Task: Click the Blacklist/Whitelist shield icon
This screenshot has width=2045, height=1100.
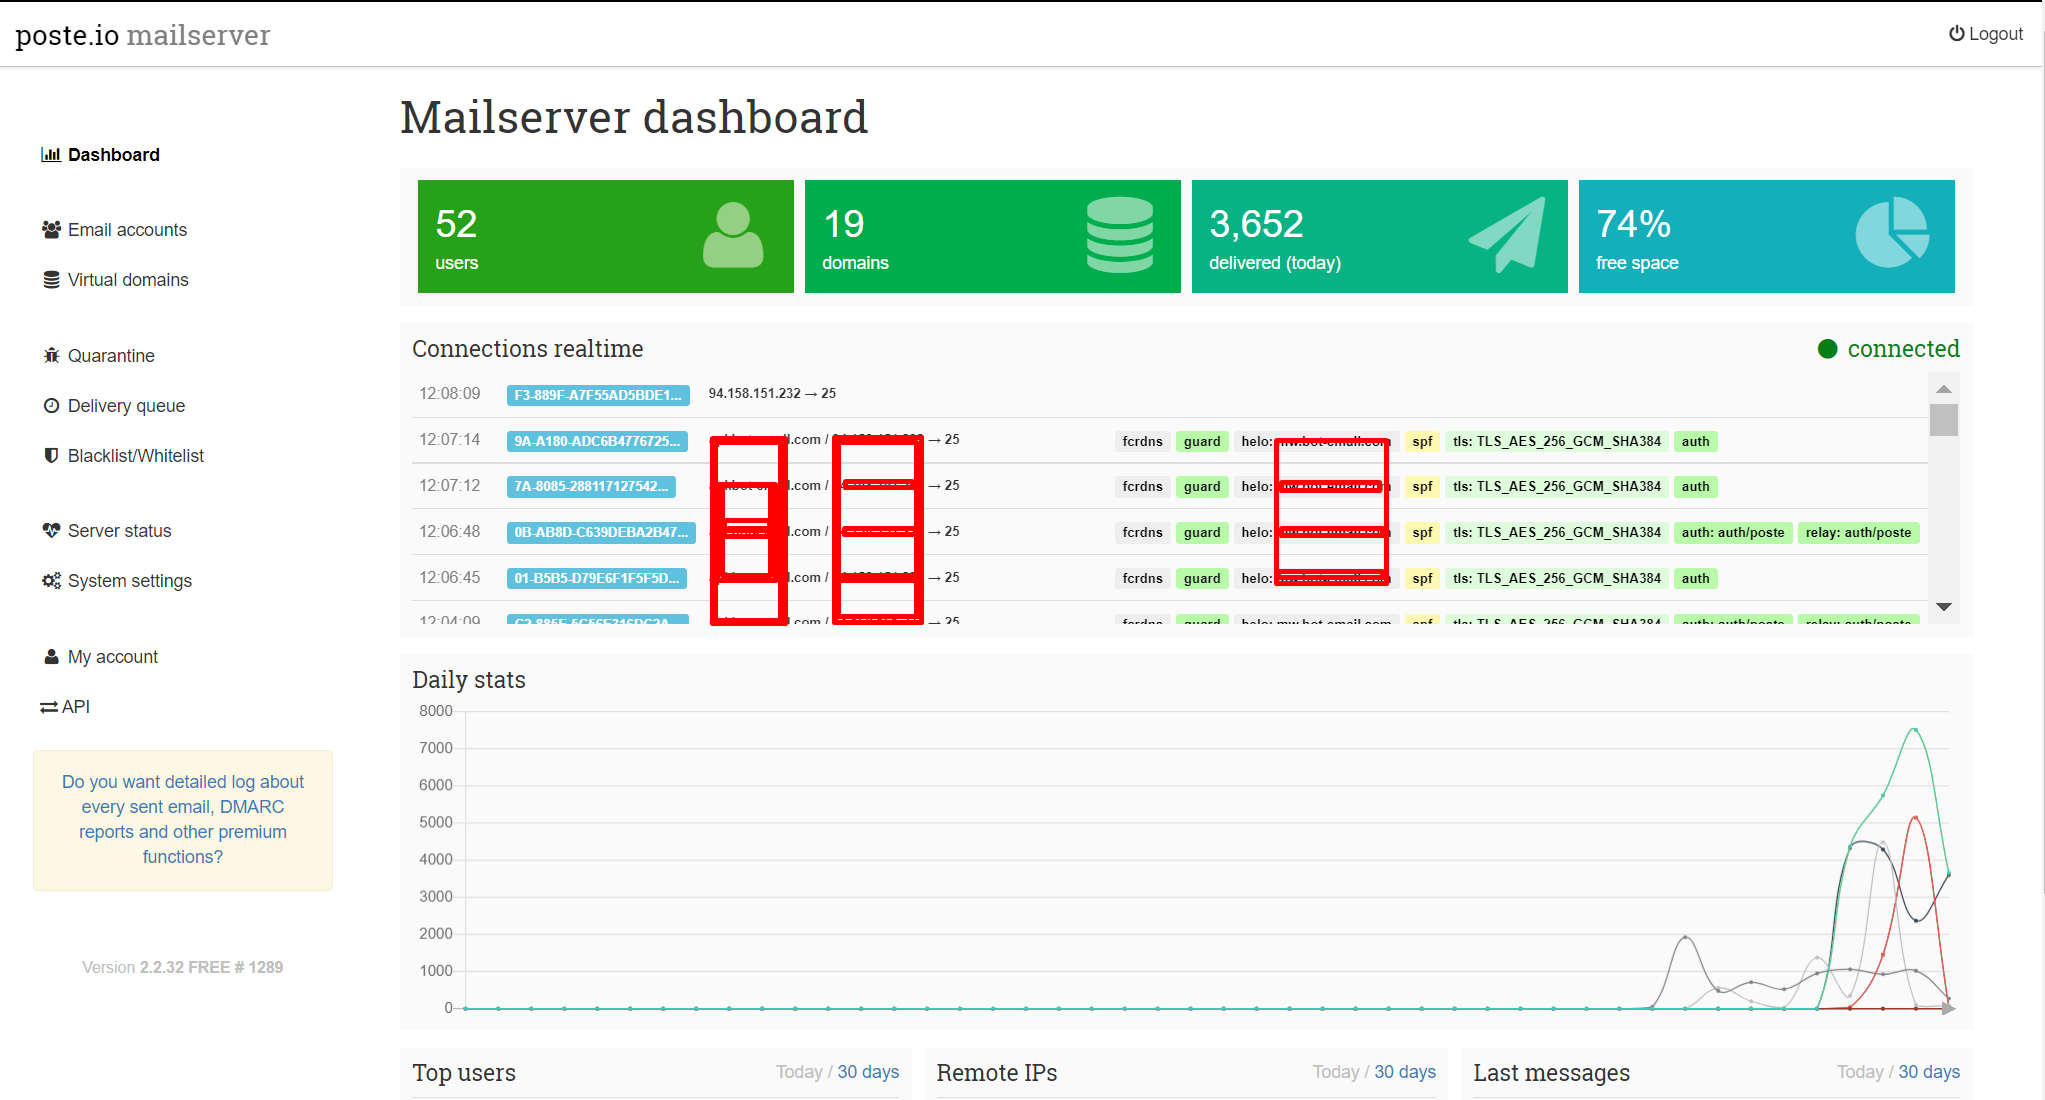Action: coord(51,456)
